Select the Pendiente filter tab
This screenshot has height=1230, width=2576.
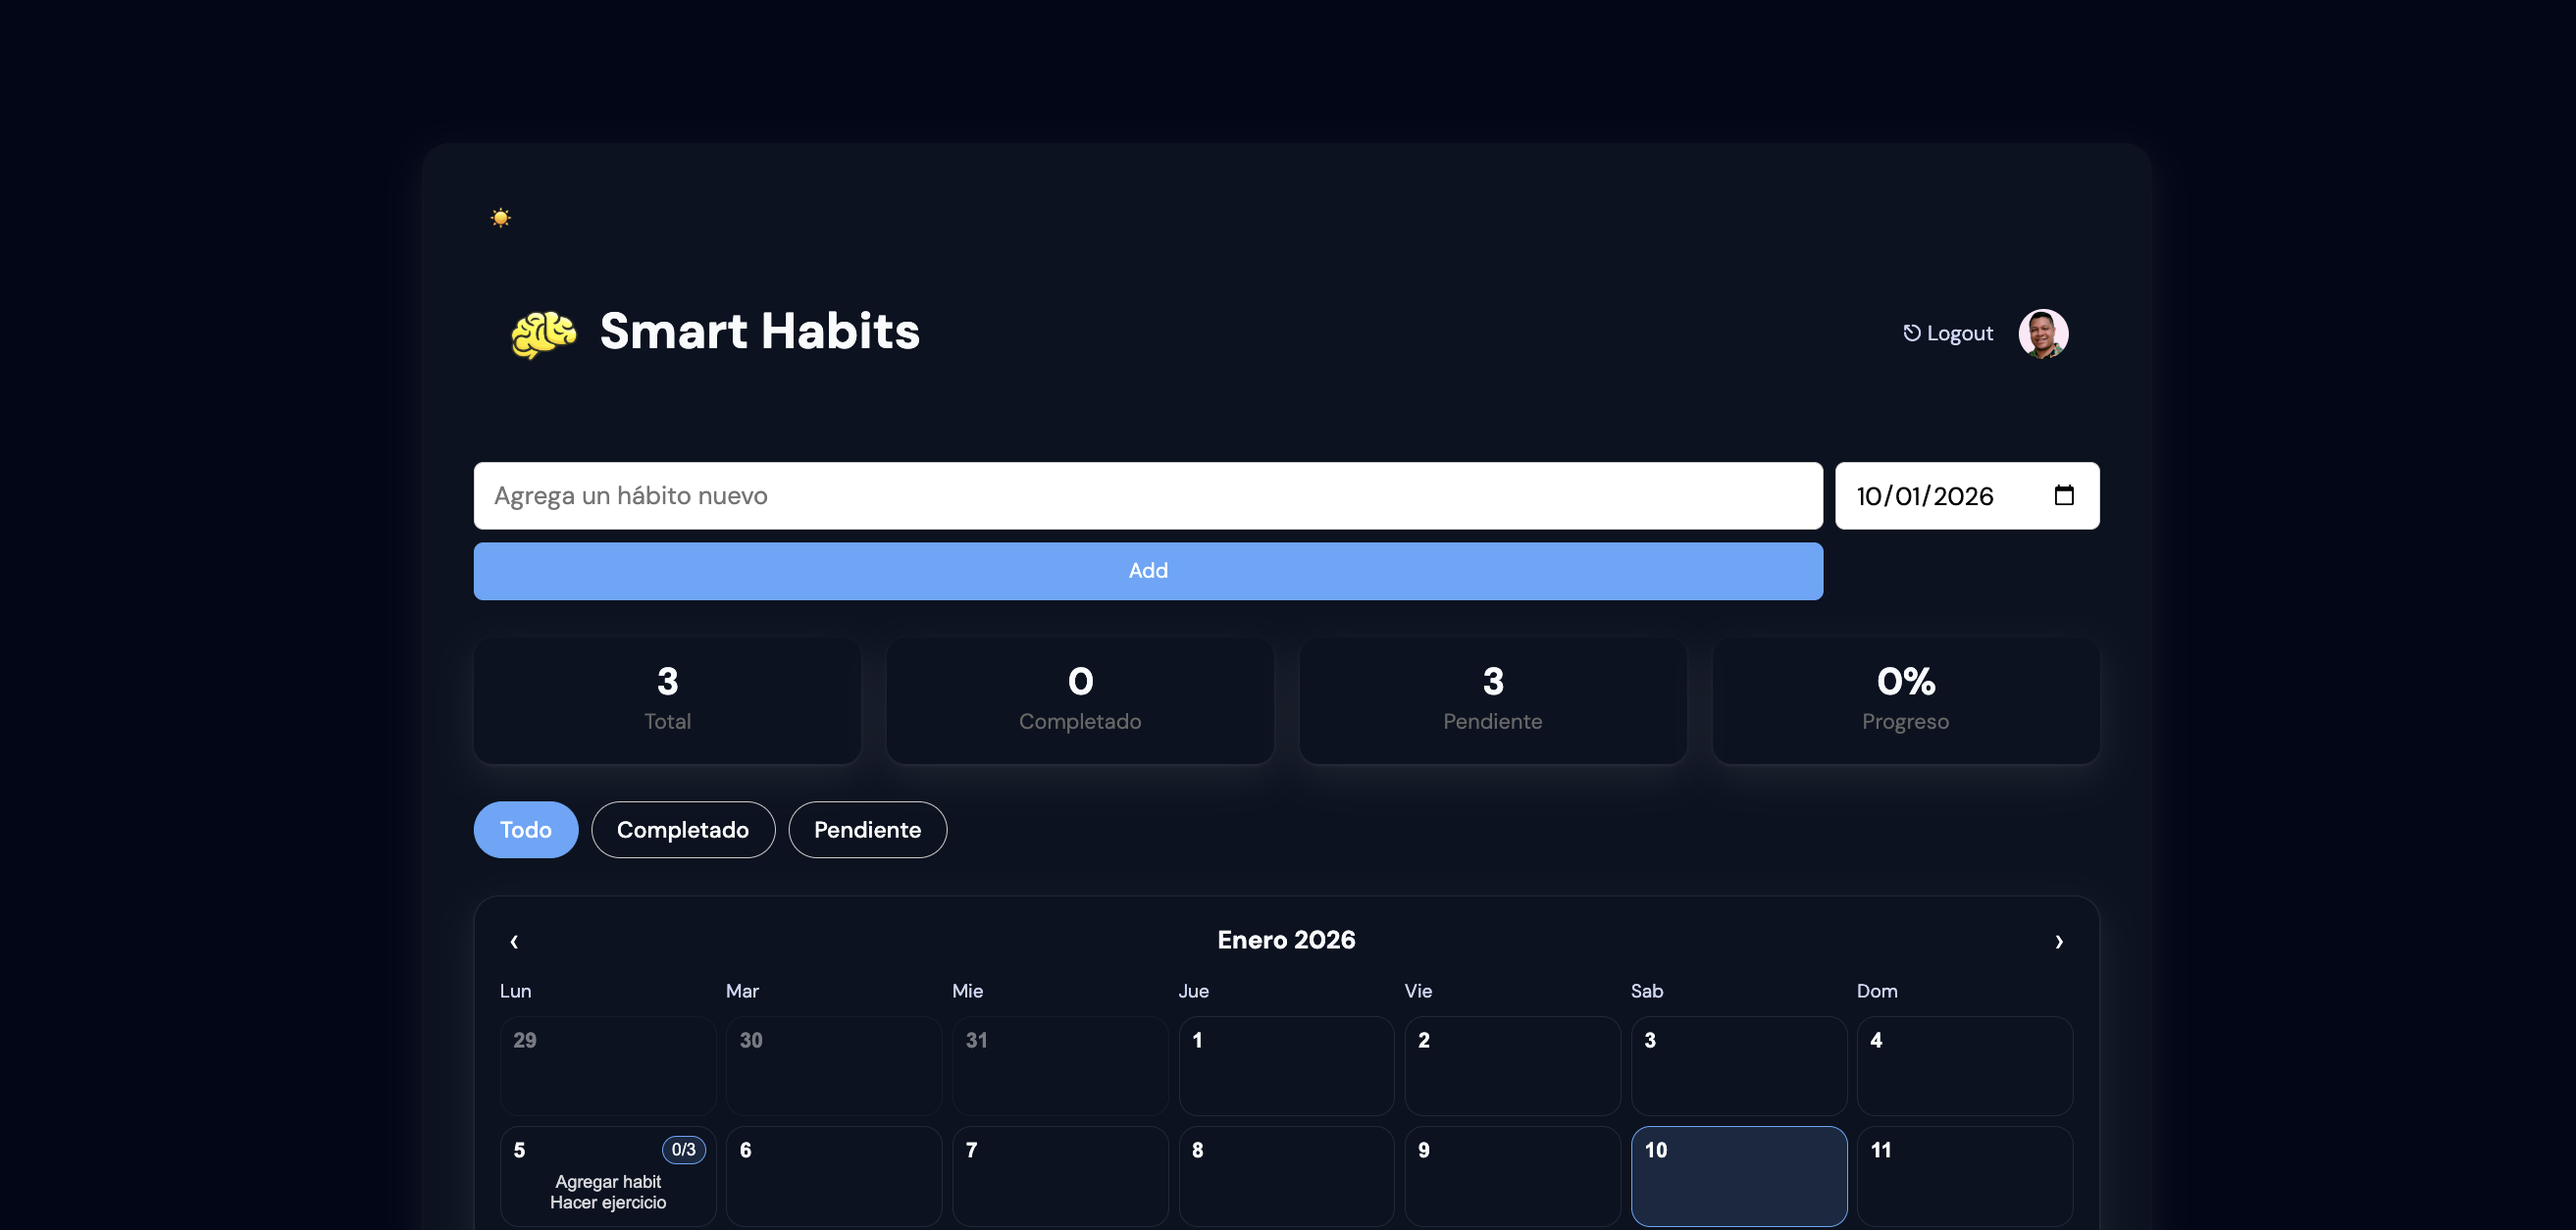pyautogui.click(x=868, y=829)
